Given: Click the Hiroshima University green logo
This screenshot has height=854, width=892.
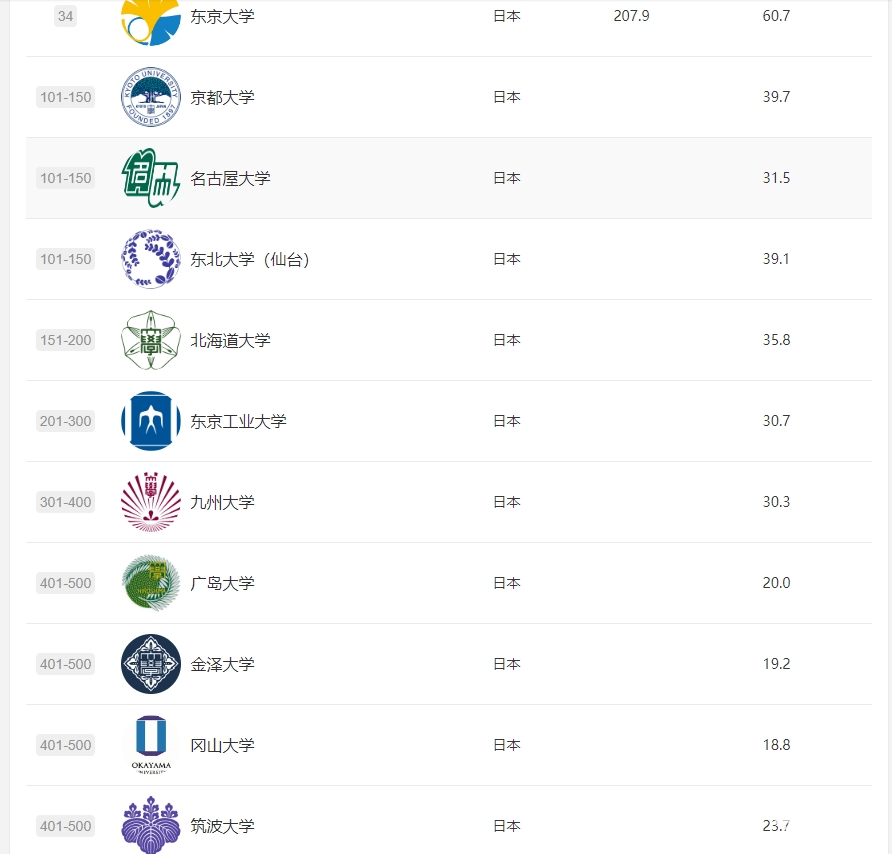Looking at the screenshot, I should 151,583.
